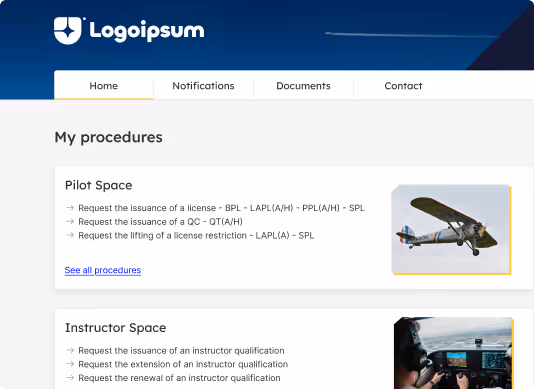
Task: Click arrow icon beside issuance of a QC
Action: point(70,221)
